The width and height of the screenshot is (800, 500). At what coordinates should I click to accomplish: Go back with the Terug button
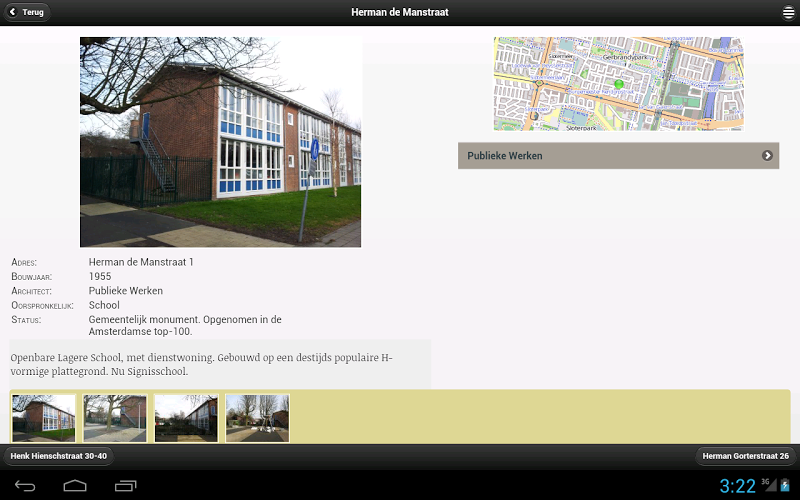pyautogui.click(x=27, y=12)
